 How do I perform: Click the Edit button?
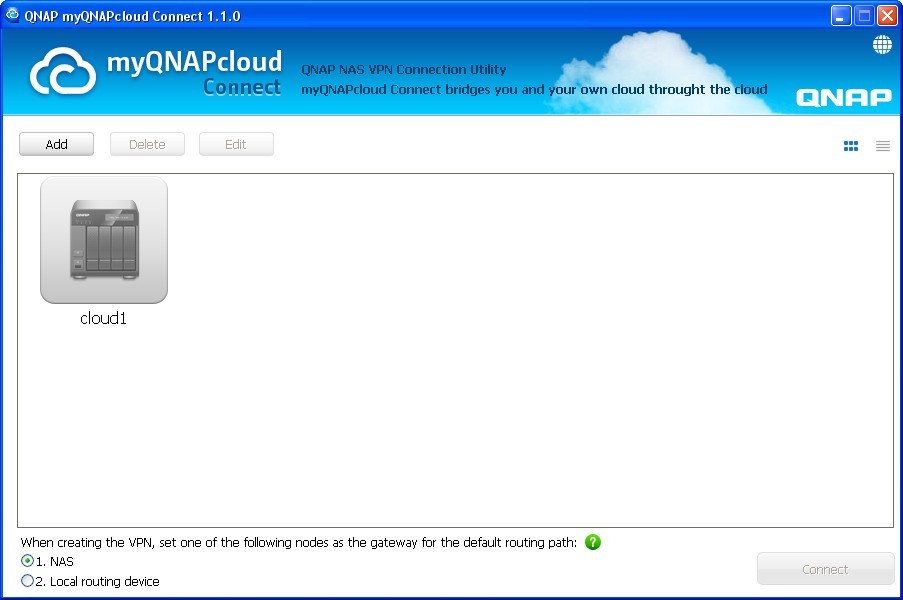236,144
